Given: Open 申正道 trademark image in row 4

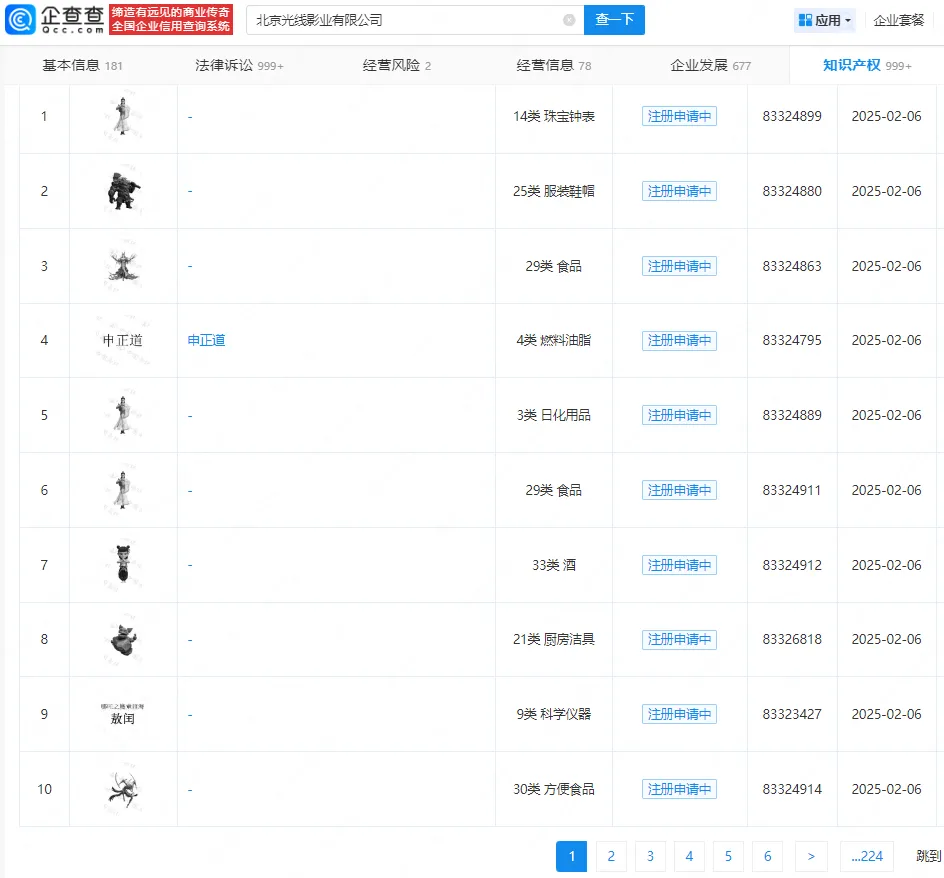Looking at the screenshot, I should [123, 340].
